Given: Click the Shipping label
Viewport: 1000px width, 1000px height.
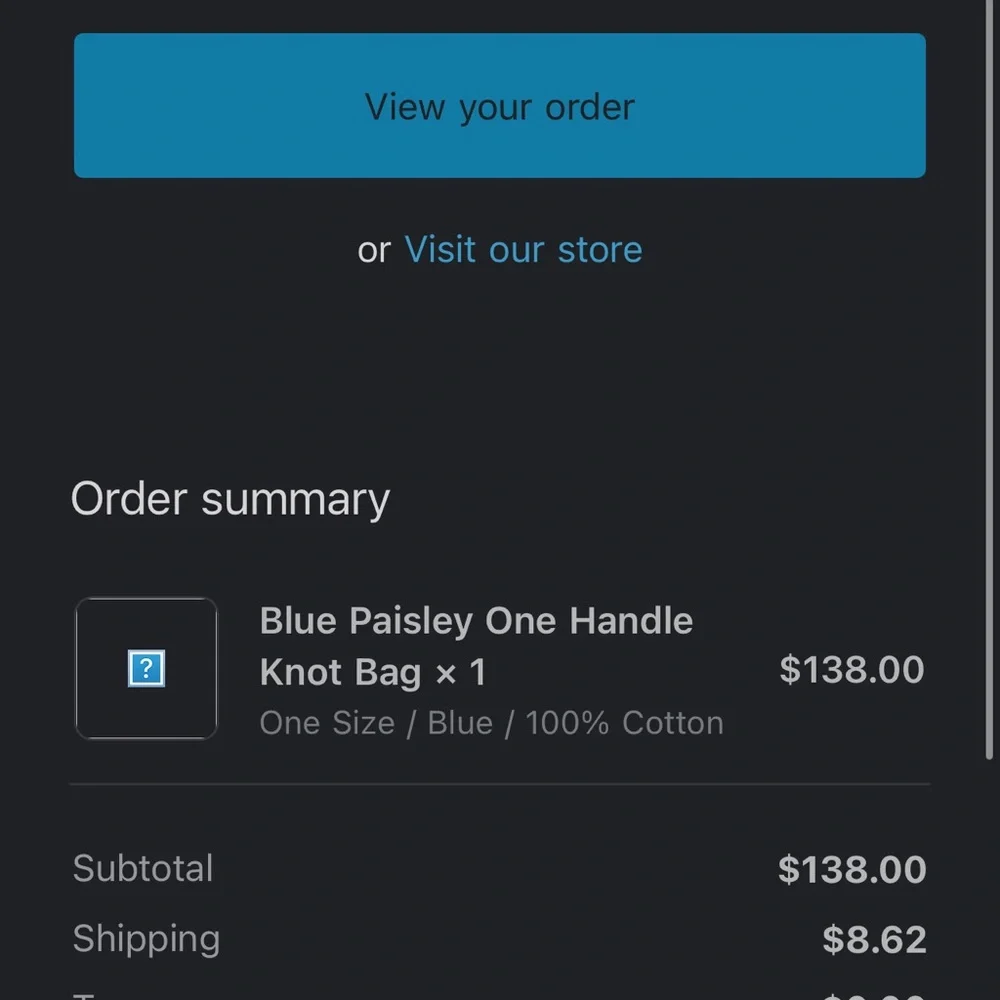Looking at the screenshot, I should click(146, 939).
